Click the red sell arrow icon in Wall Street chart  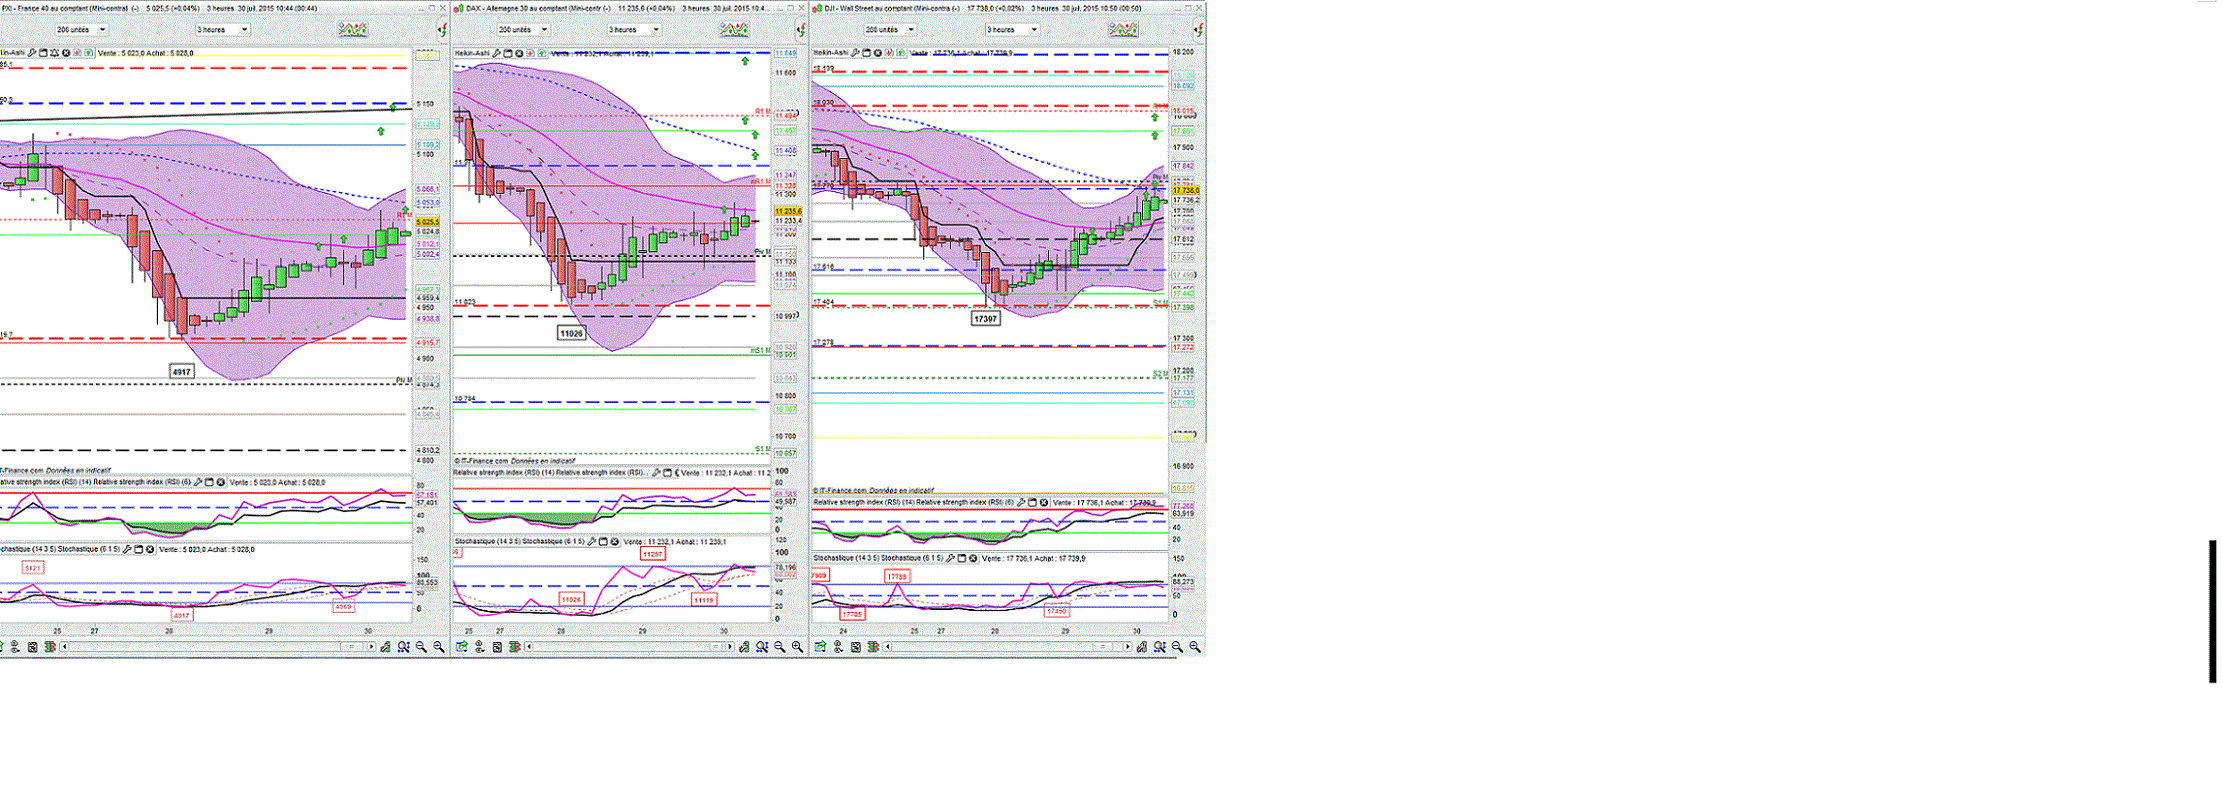(x=888, y=53)
